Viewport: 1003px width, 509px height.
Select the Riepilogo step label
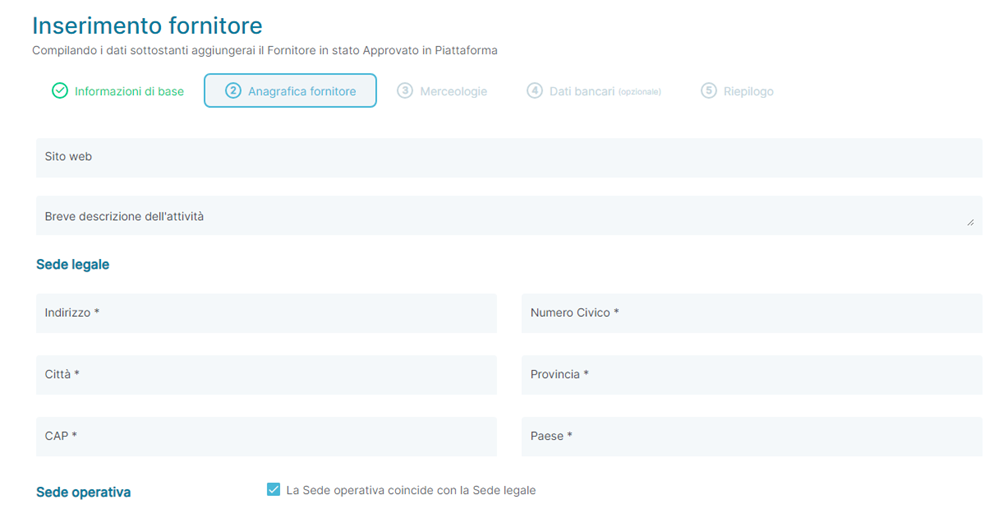[748, 91]
